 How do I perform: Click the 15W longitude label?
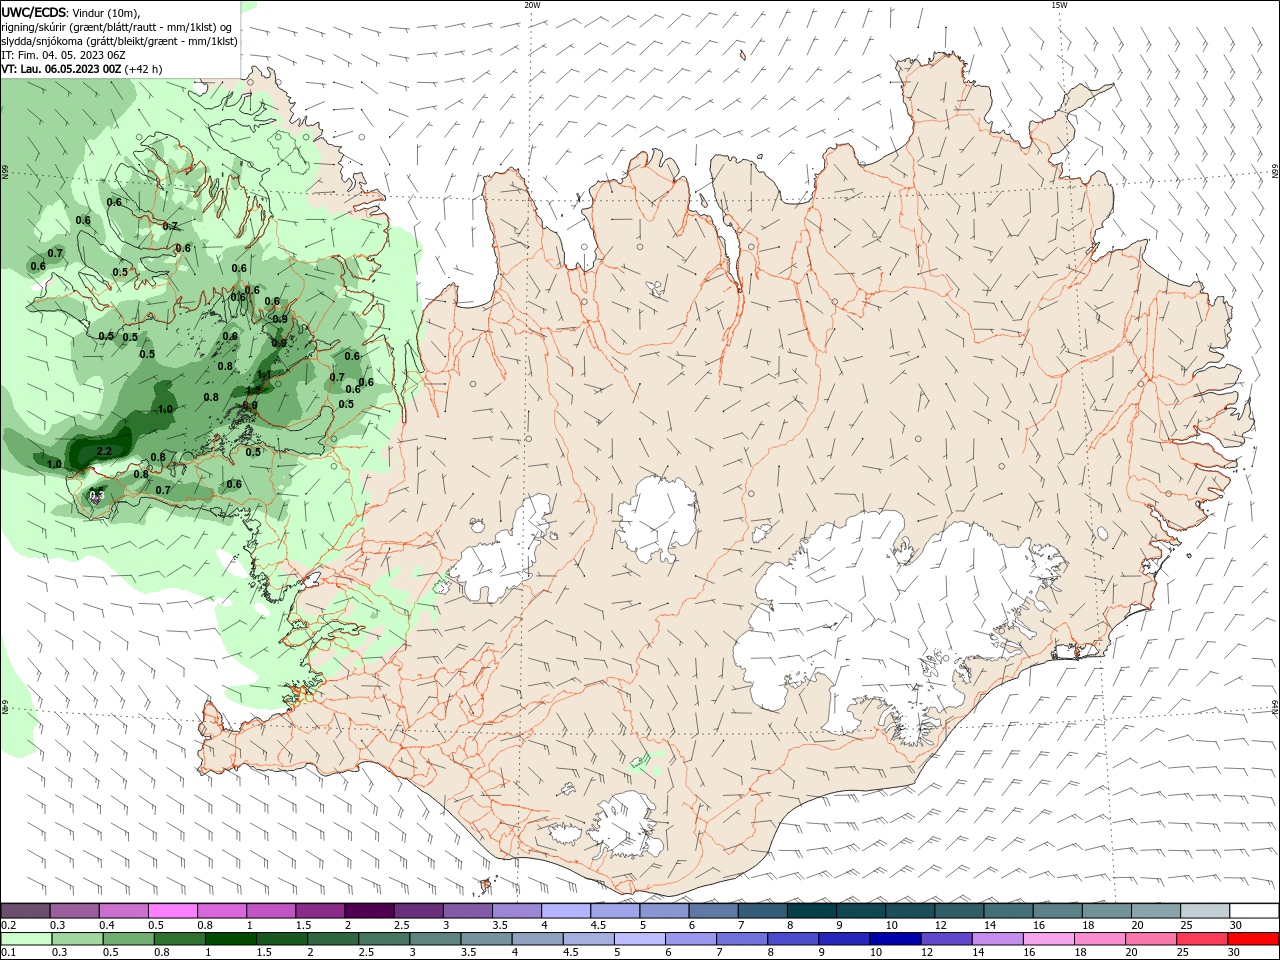point(1059,5)
